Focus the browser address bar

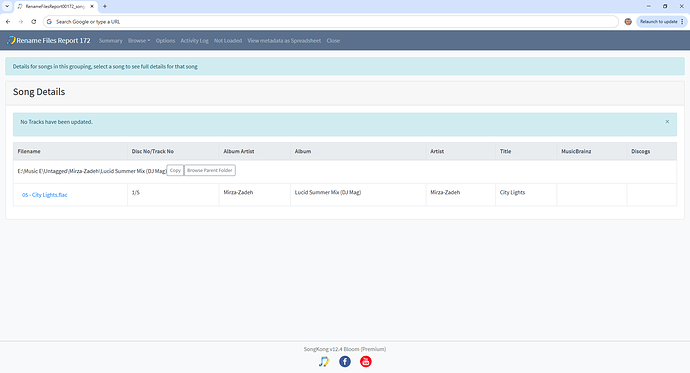(331, 22)
